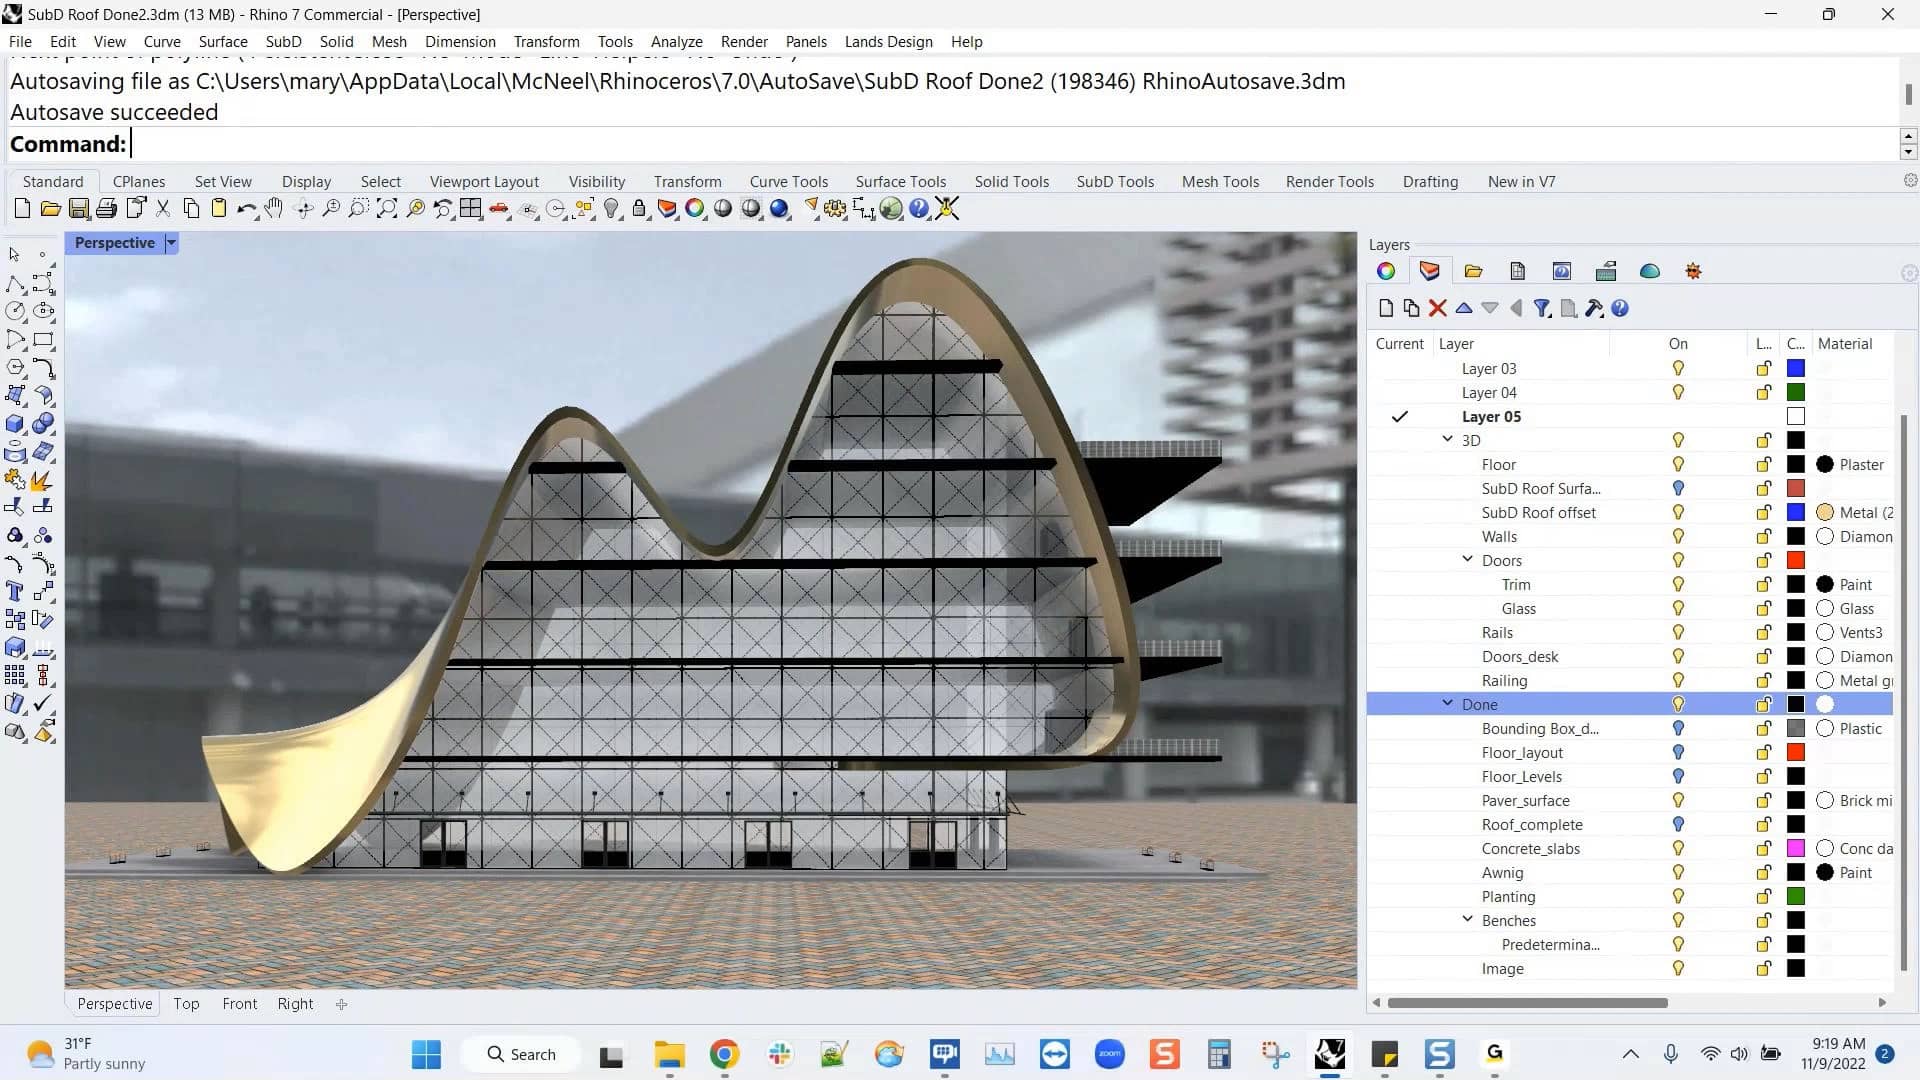Viewport: 1920px width, 1080px height.
Task: Change the color swatch of Layer 04
Action: (x=1796, y=392)
